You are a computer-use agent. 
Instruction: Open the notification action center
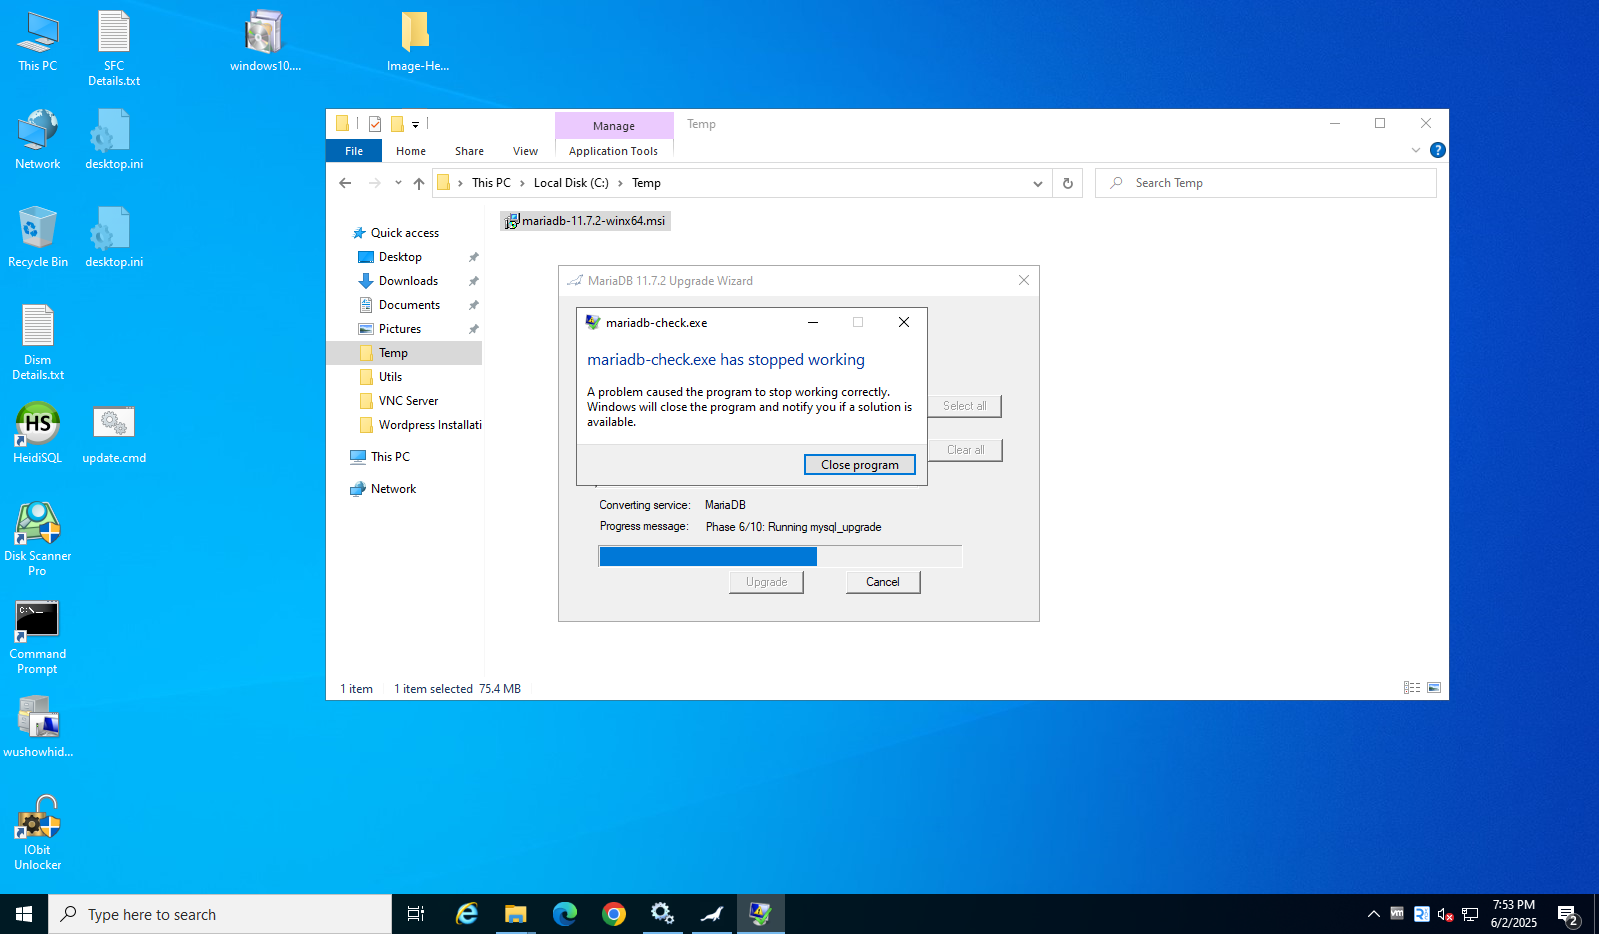click(1568, 914)
